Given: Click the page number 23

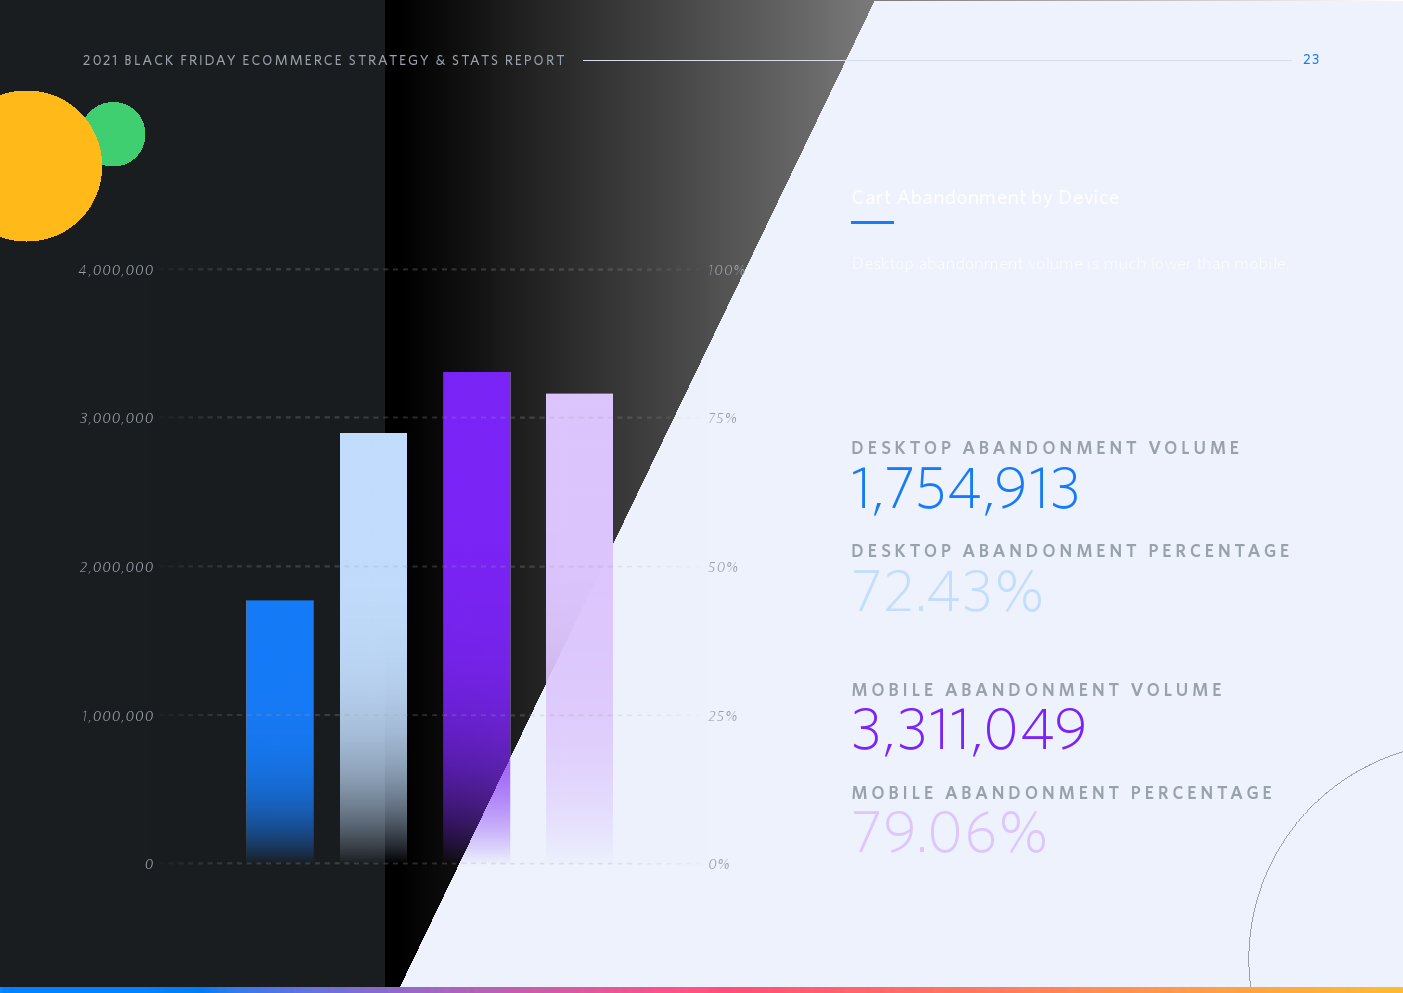Looking at the screenshot, I should (1311, 60).
